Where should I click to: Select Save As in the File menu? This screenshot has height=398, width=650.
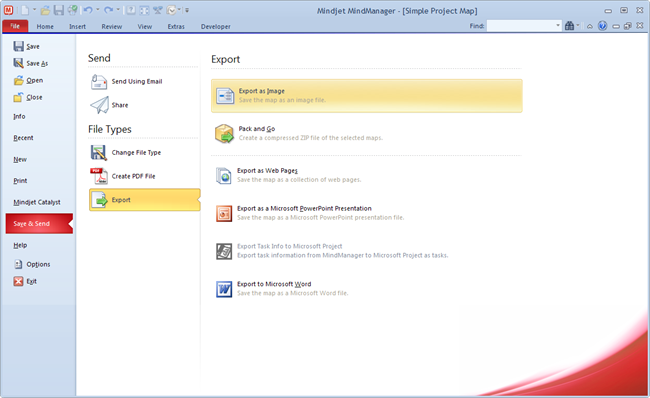coord(31,63)
